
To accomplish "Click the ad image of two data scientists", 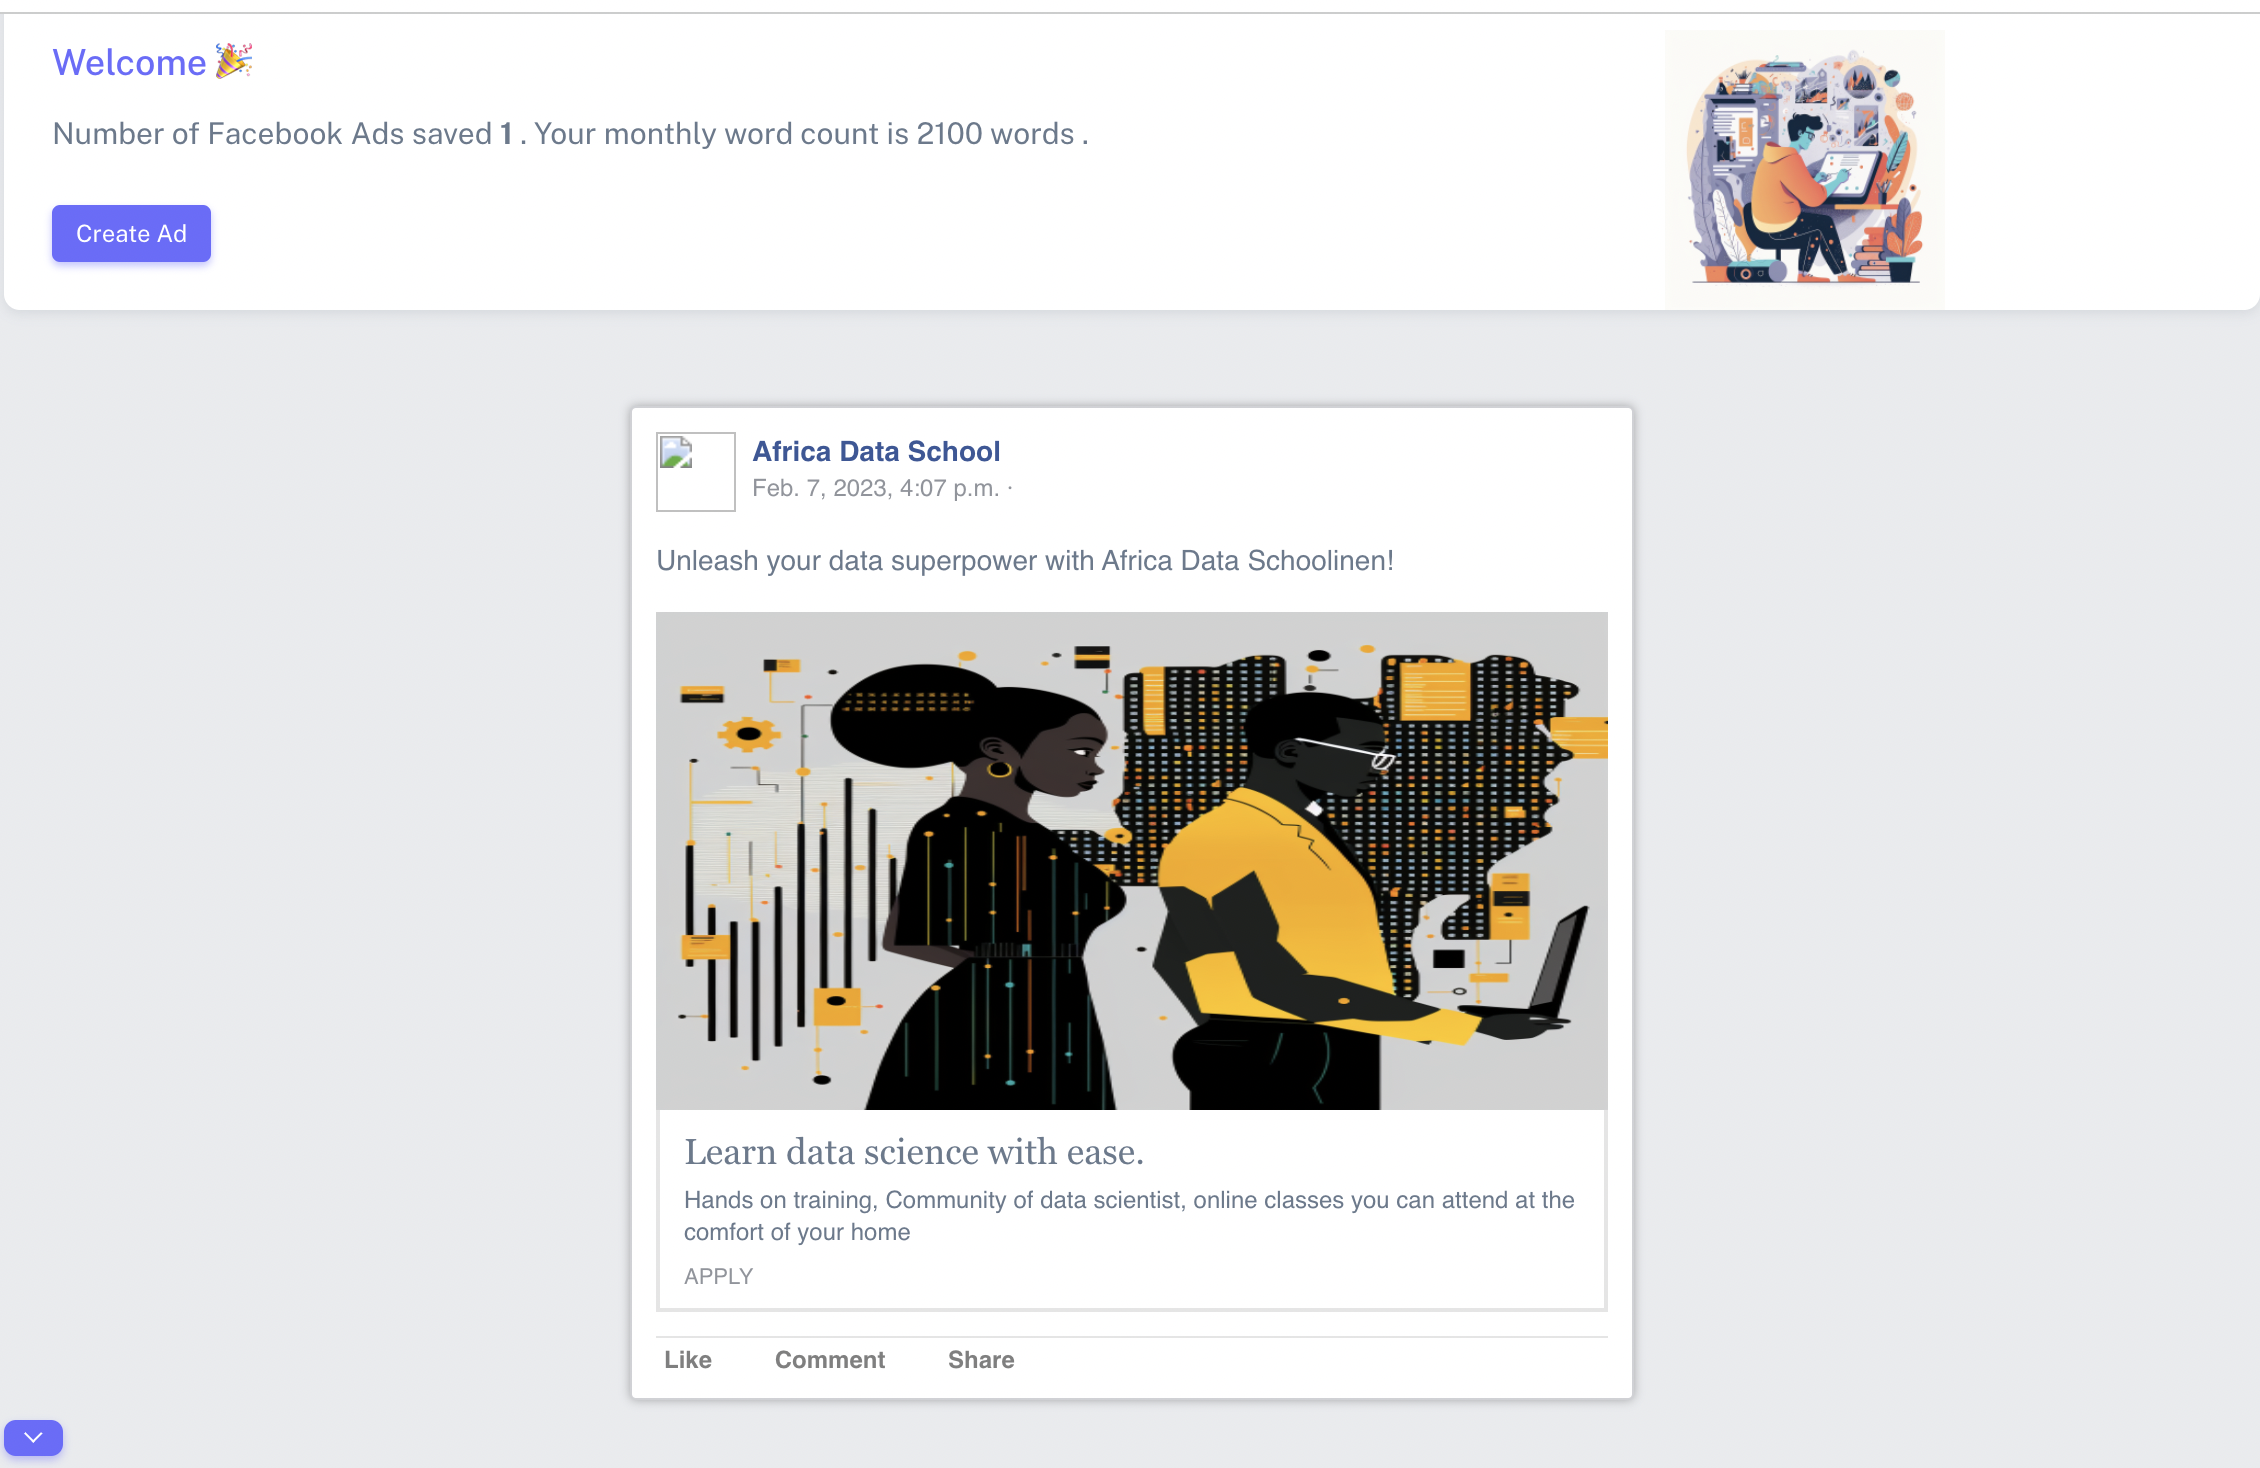I will [1132, 860].
